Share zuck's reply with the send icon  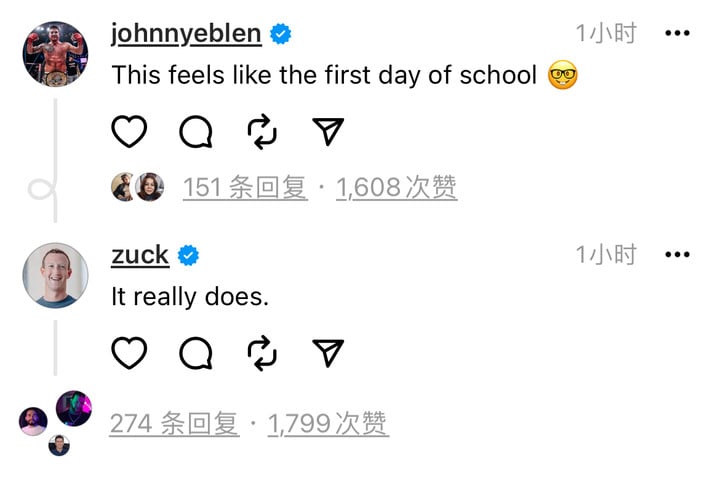[328, 352]
